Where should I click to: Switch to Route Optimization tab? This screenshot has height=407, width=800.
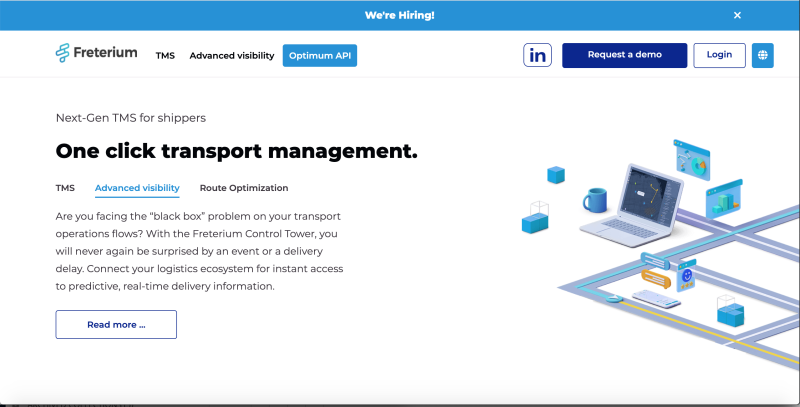click(244, 188)
